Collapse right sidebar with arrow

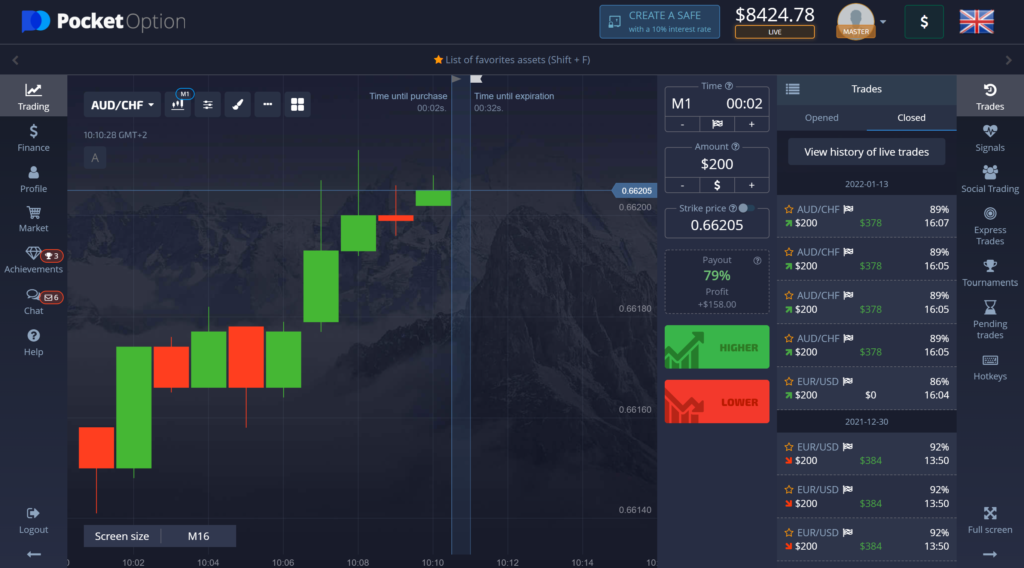pyautogui.click(x=990, y=554)
